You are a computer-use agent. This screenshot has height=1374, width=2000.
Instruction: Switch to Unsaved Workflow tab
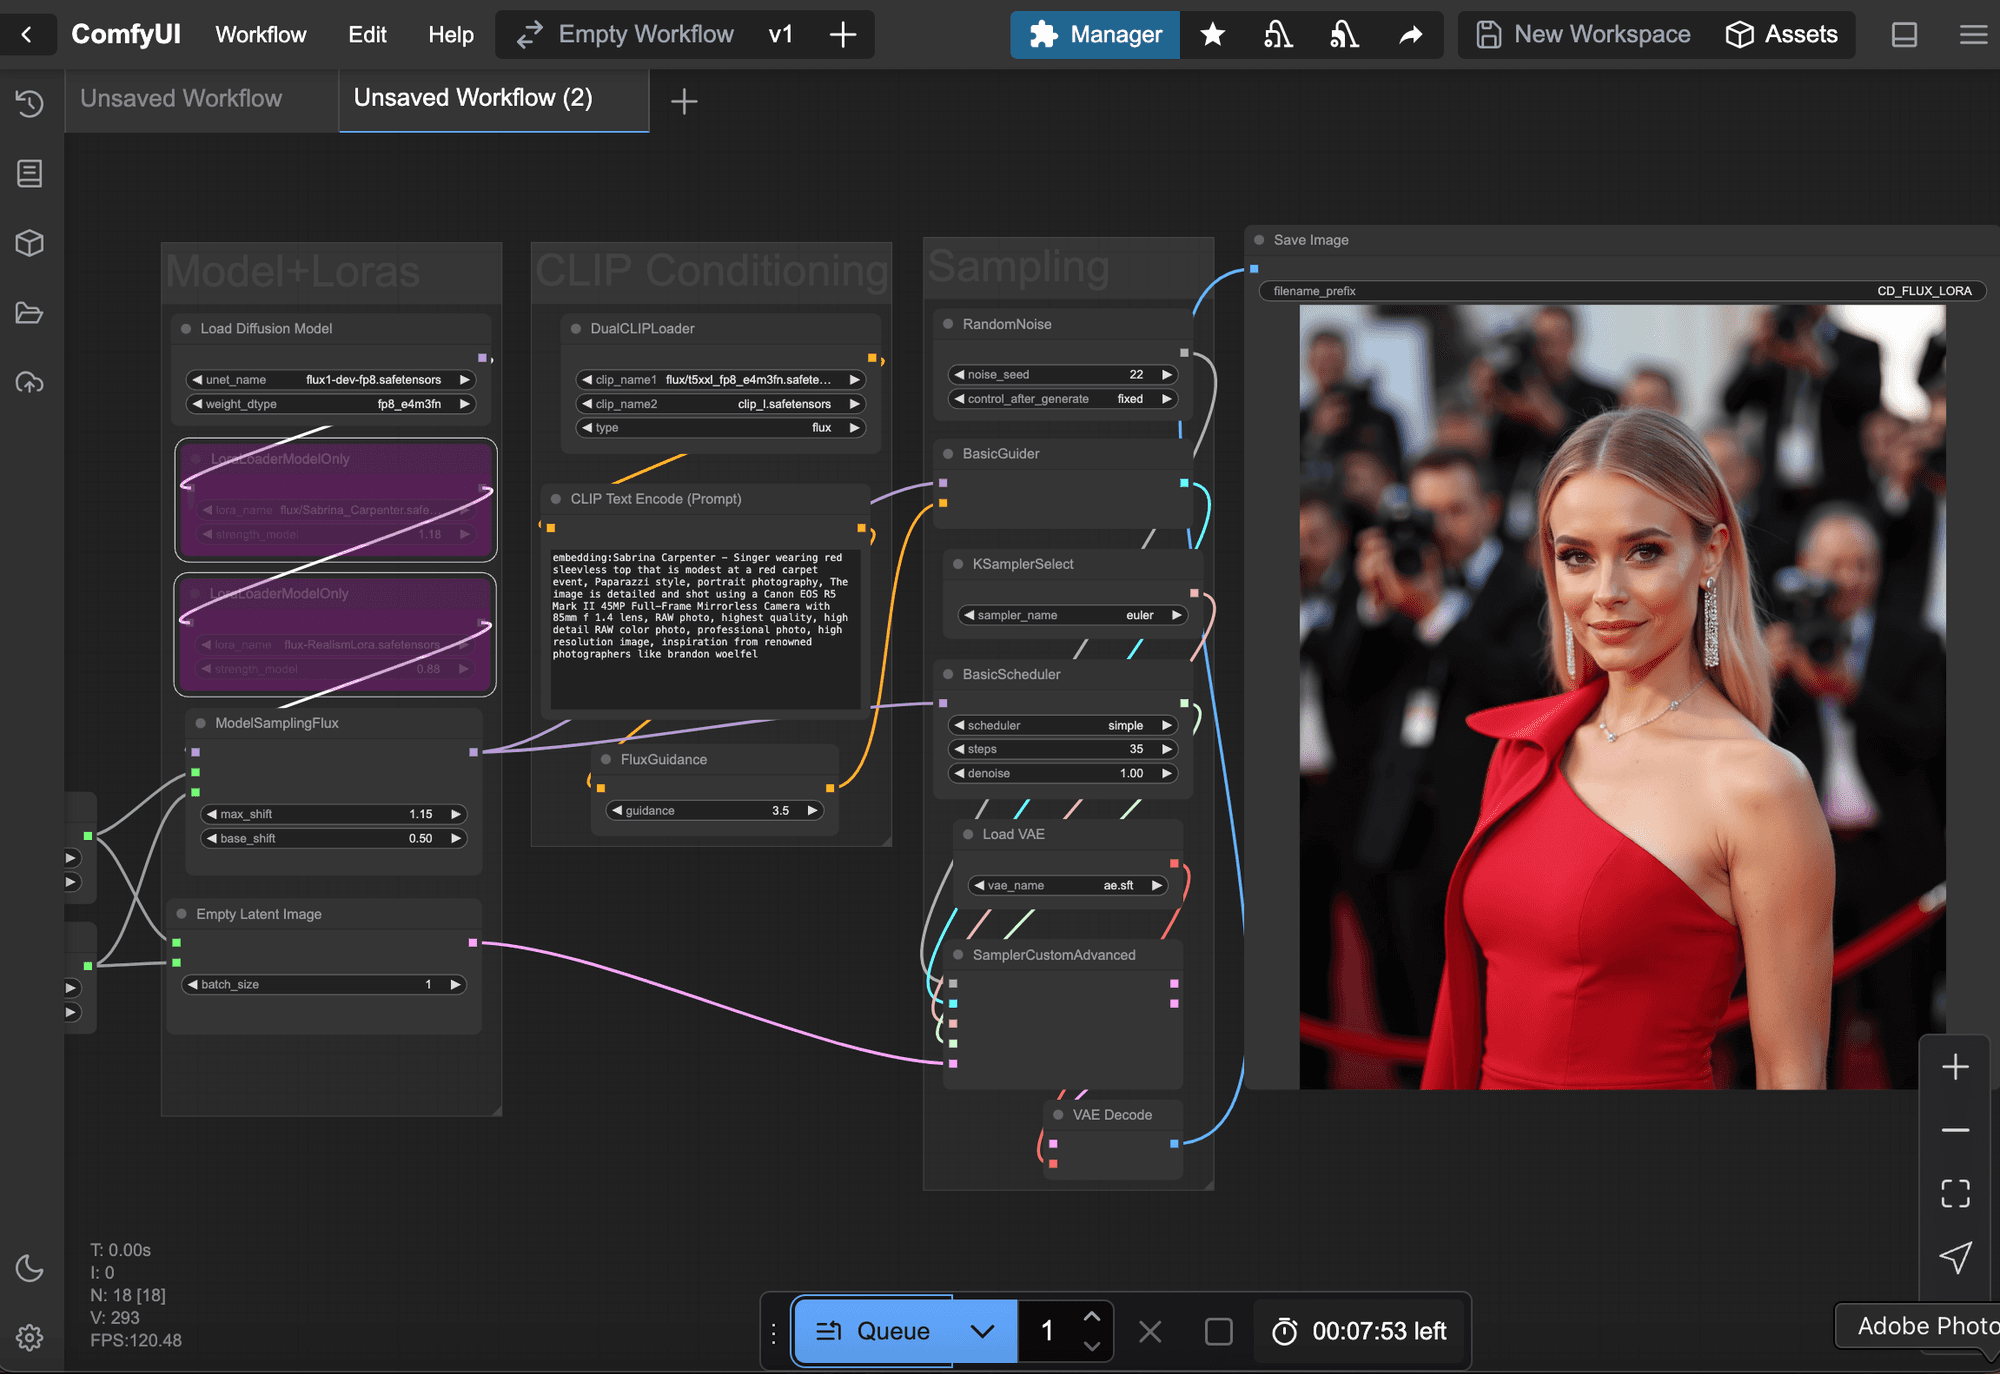coord(181,99)
